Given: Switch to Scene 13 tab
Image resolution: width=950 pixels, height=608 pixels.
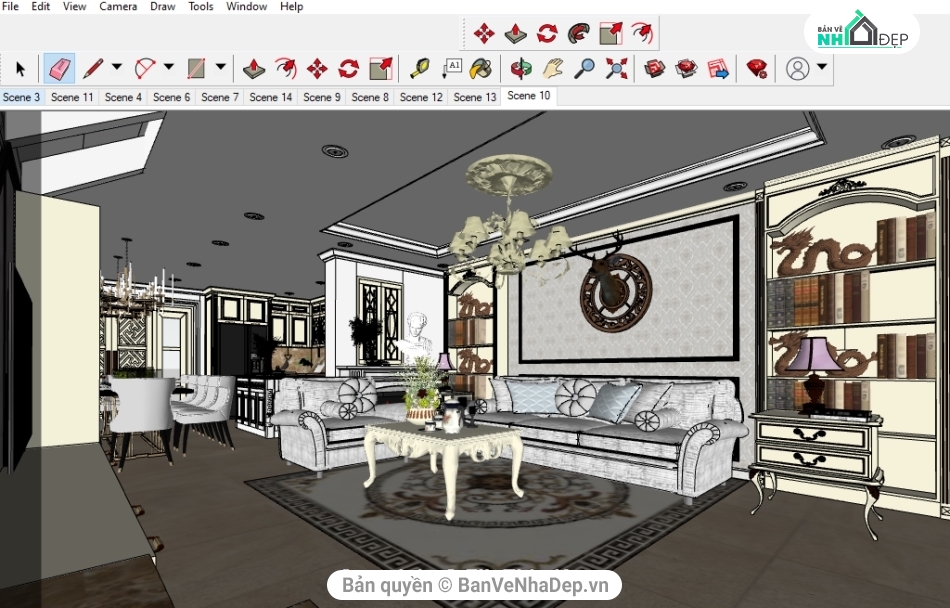Looking at the screenshot, I should pyautogui.click(x=475, y=97).
